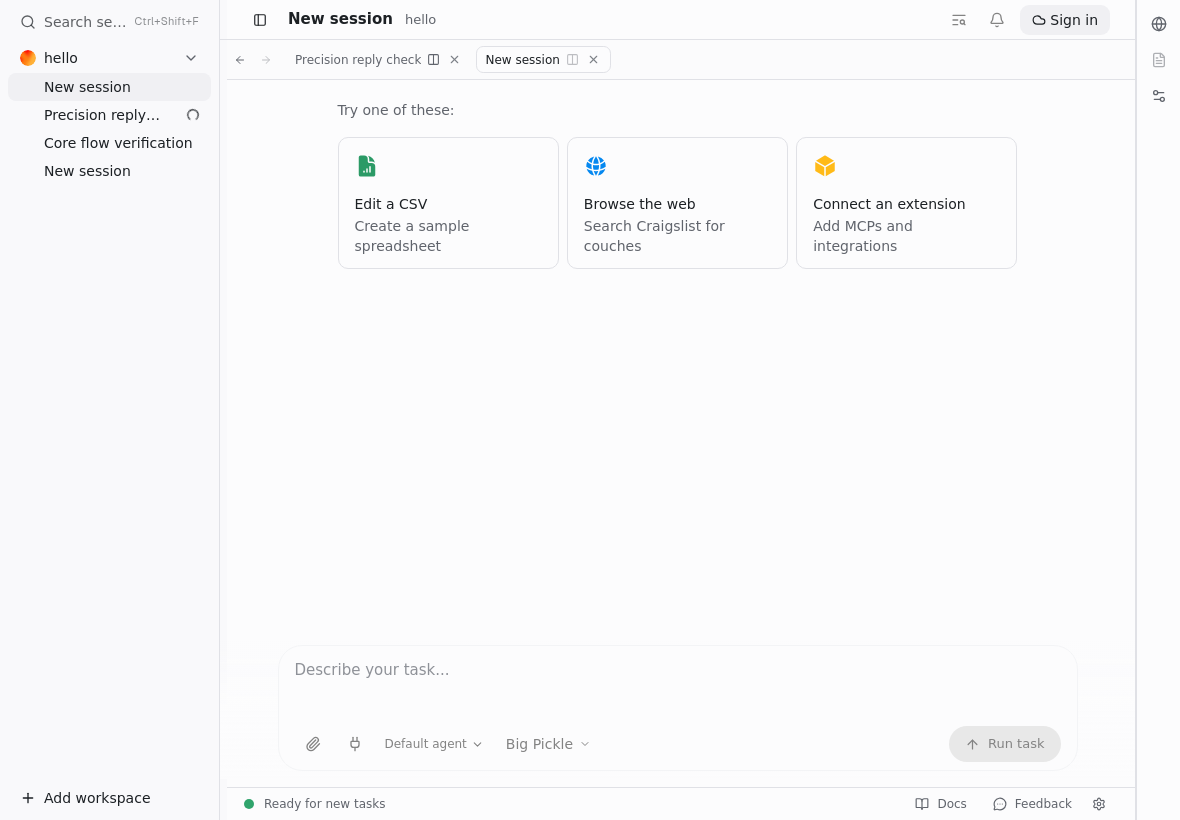Open settings gear in status bar
The height and width of the screenshot is (820, 1180).
click(x=1099, y=804)
